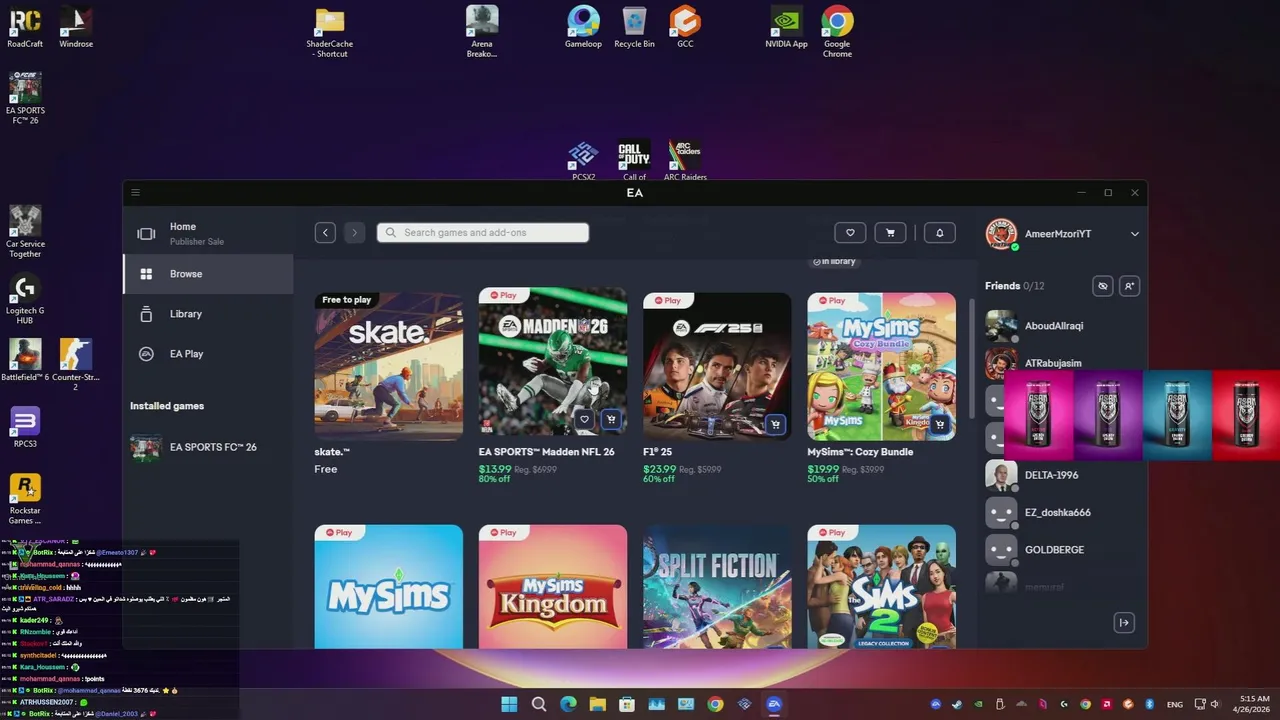Open RoadCraft desktop shortcut
Viewport: 1280px width, 720px height.
click(25, 27)
